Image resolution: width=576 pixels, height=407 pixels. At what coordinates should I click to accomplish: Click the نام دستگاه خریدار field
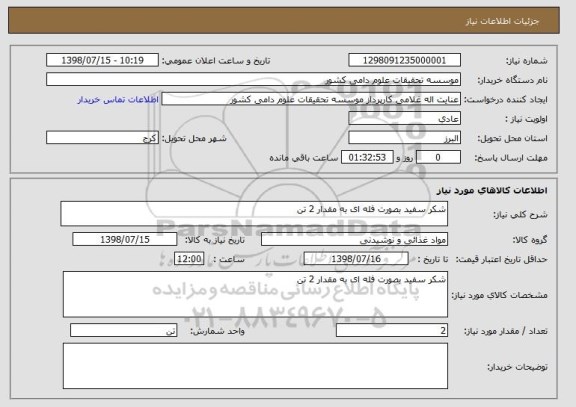253,80
